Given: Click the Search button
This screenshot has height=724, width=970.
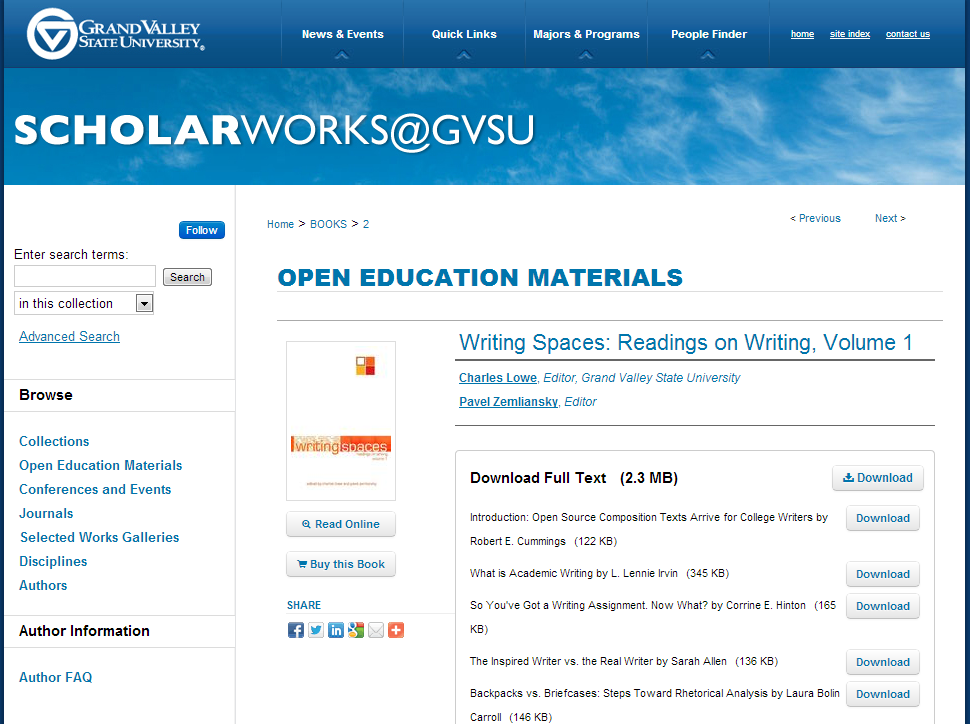Looking at the screenshot, I should click(x=187, y=277).
